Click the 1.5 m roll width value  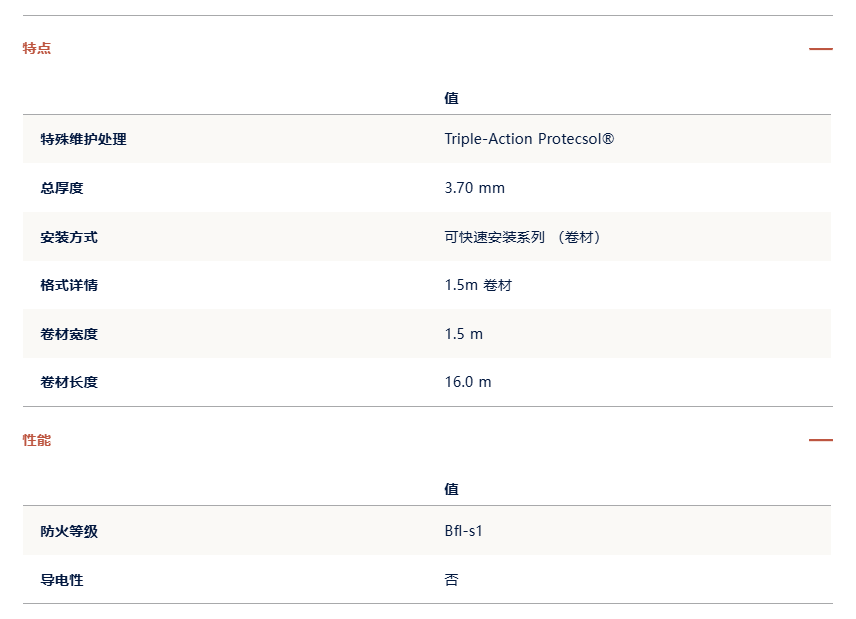(x=463, y=334)
